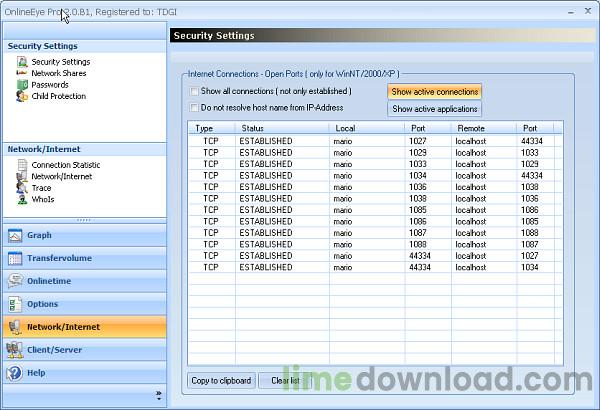Click the splitter grip above Graph
Image resolution: width=600 pixels, height=410 pixels.
tap(84, 221)
